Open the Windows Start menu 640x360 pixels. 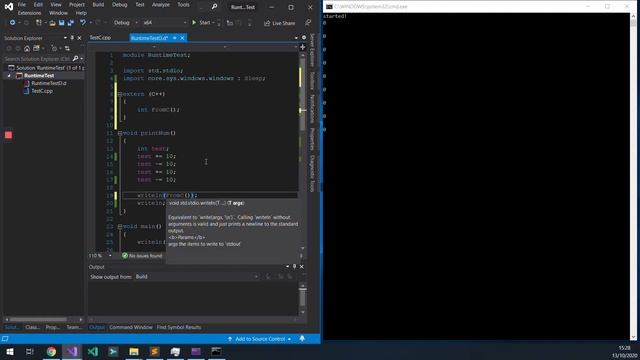click(10, 351)
